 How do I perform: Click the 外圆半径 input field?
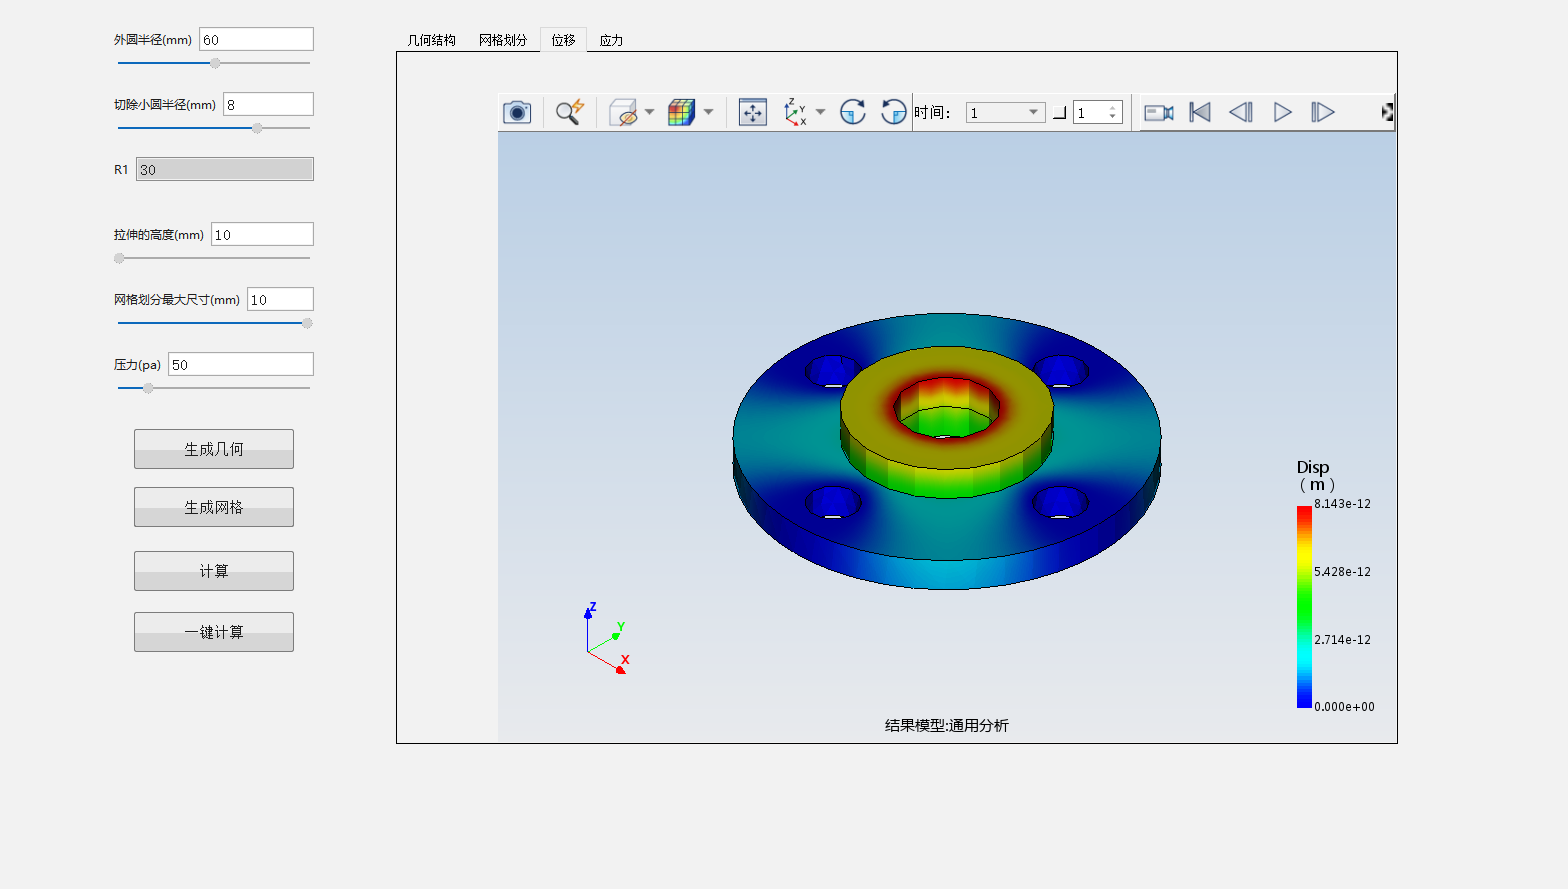tap(256, 39)
